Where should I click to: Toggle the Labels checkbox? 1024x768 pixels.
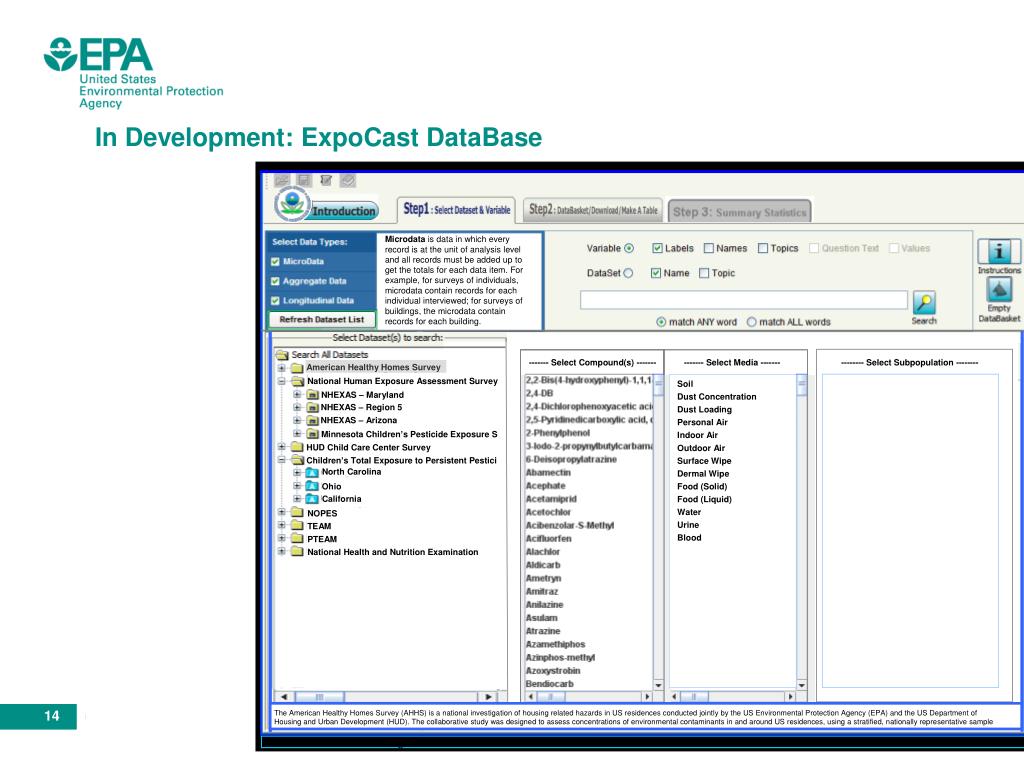[x=657, y=248]
